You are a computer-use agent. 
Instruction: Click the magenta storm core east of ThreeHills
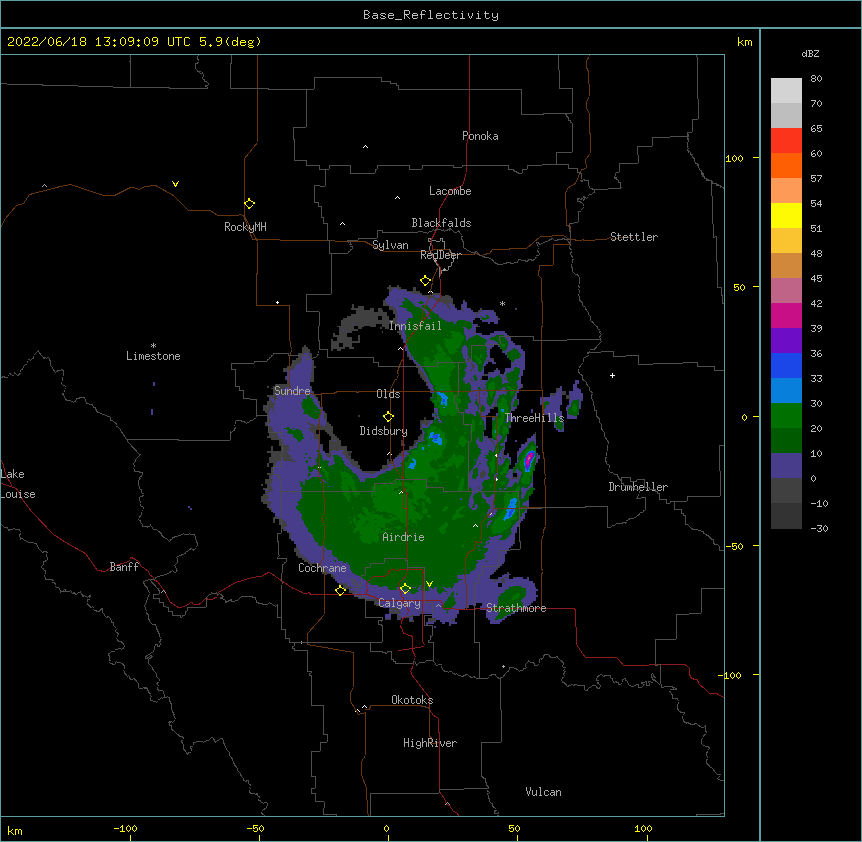point(529,459)
